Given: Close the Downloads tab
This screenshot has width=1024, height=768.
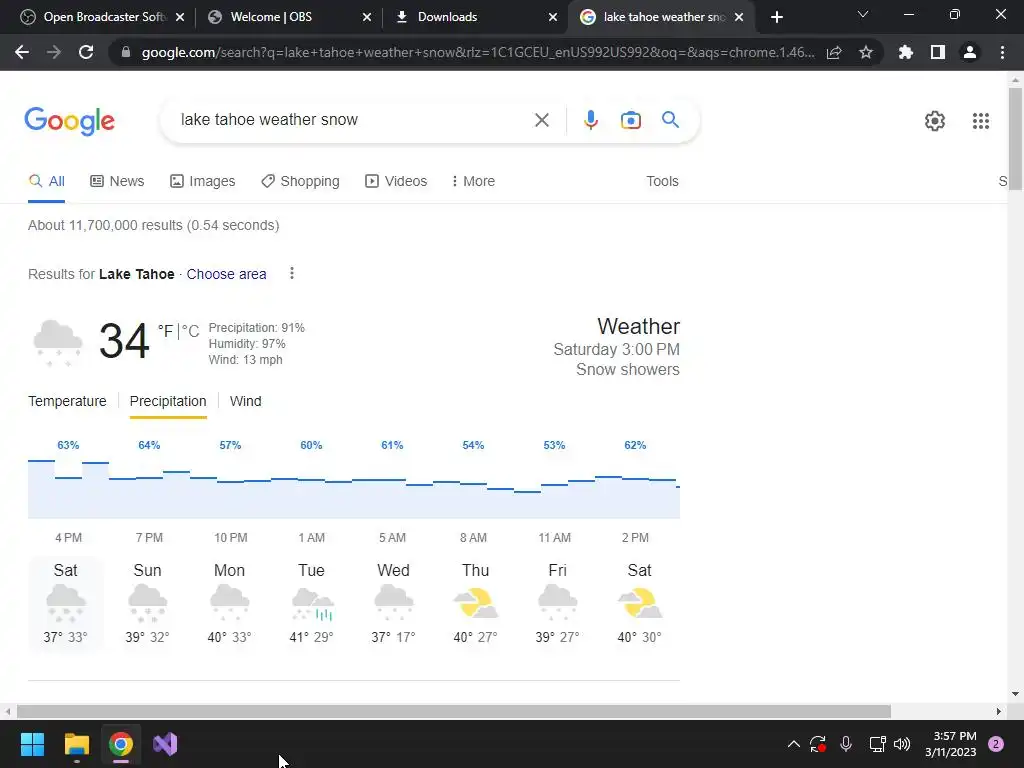Looking at the screenshot, I should coord(553,17).
